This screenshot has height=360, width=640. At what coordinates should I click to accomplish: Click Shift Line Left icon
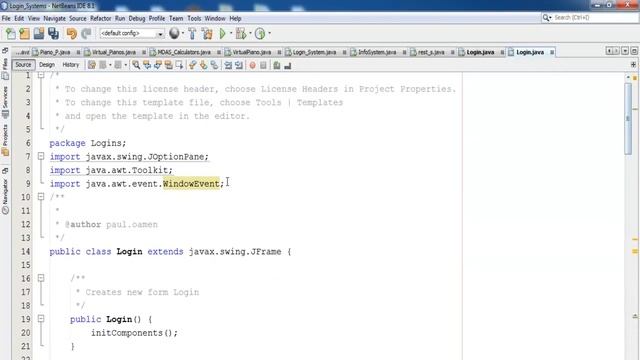(x=228, y=65)
